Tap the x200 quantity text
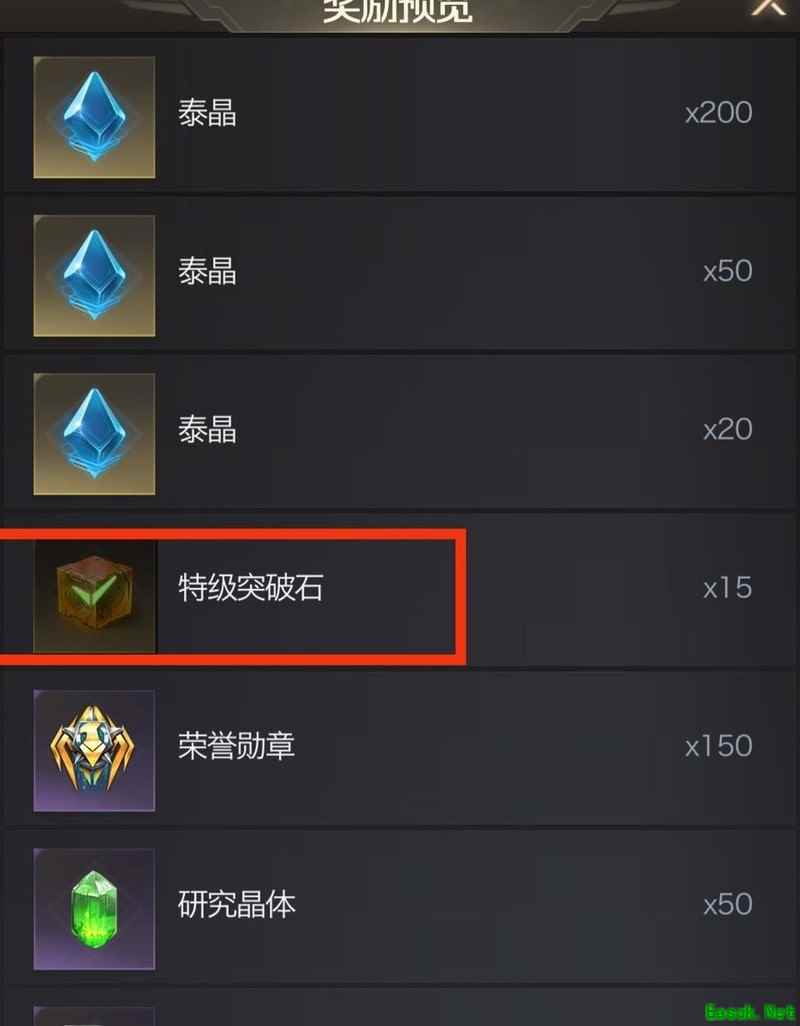Viewport: 800px width, 1026px height. pyautogui.click(x=719, y=113)
